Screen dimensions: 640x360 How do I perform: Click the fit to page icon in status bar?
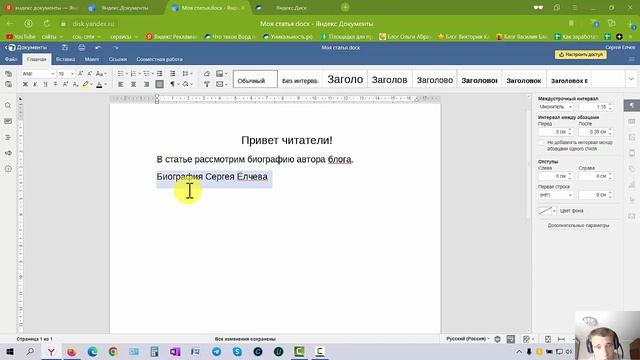pos(548,339)
